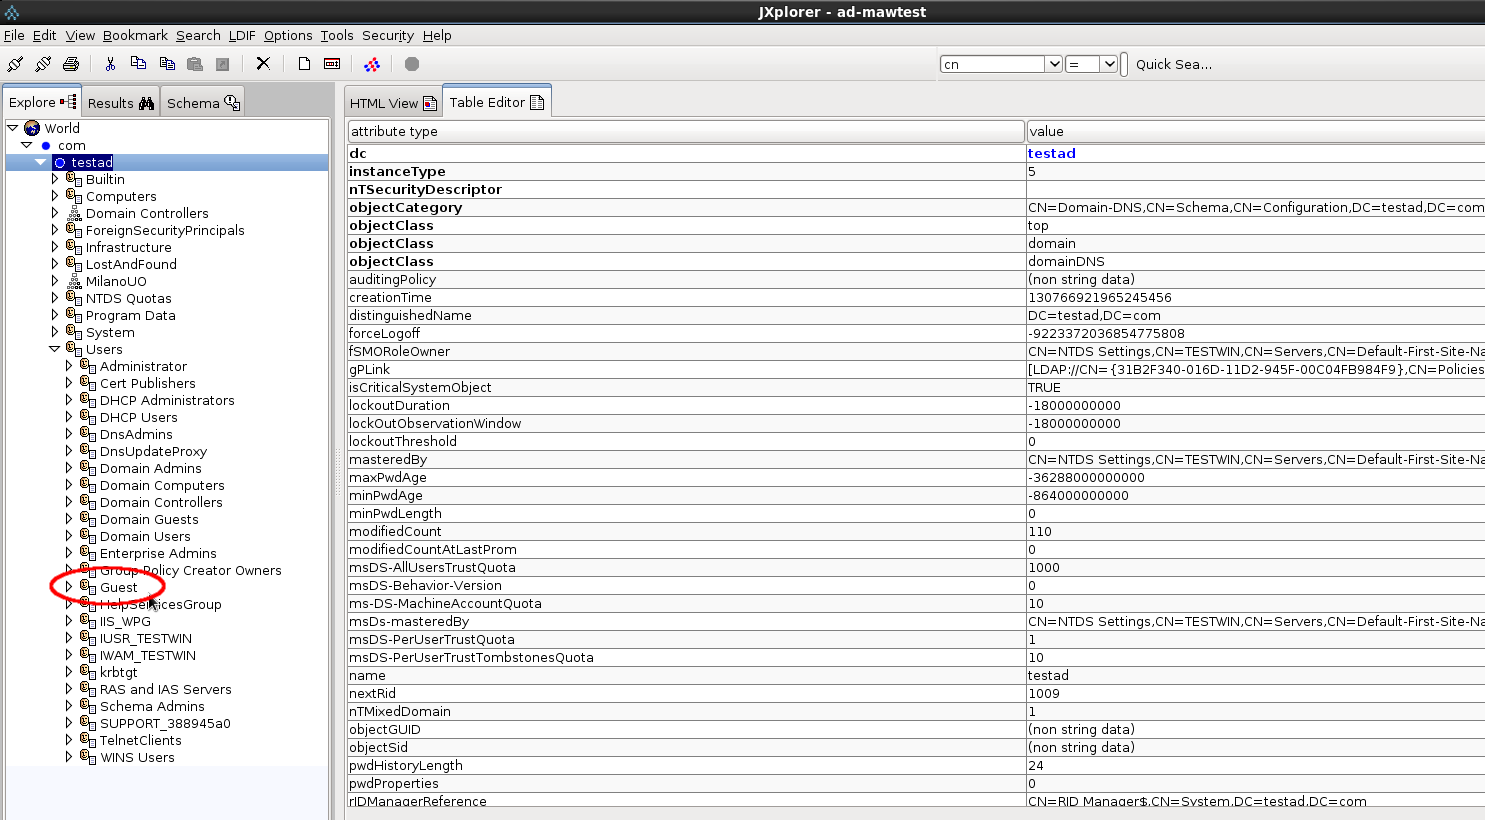
Task: Click the Copy DN toolbar icon
Action: click(138, 64)
